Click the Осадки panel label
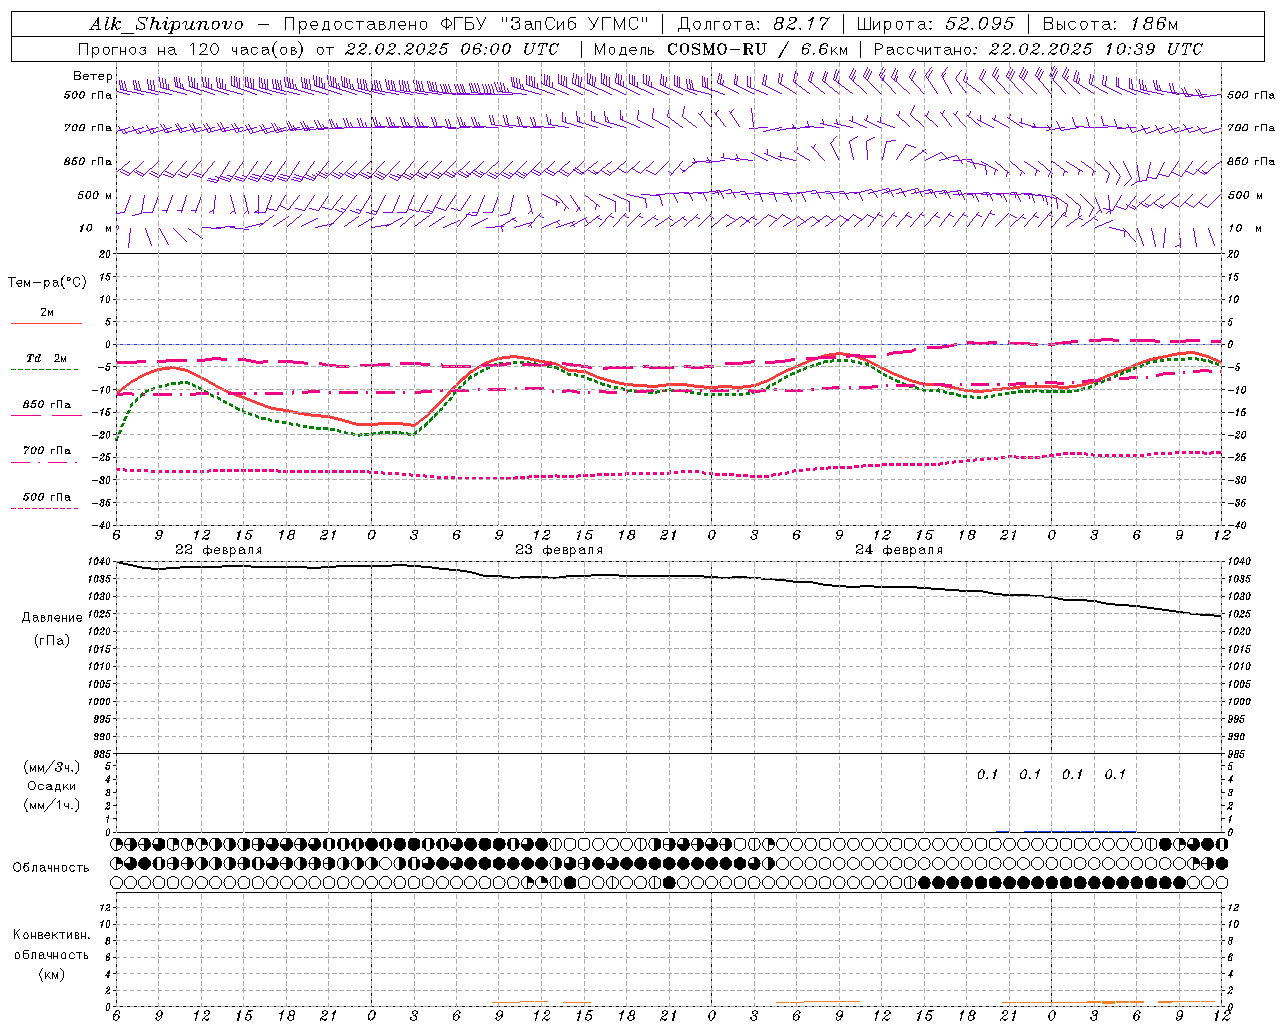1280x1024 pixels. click(x=52, y=786)
